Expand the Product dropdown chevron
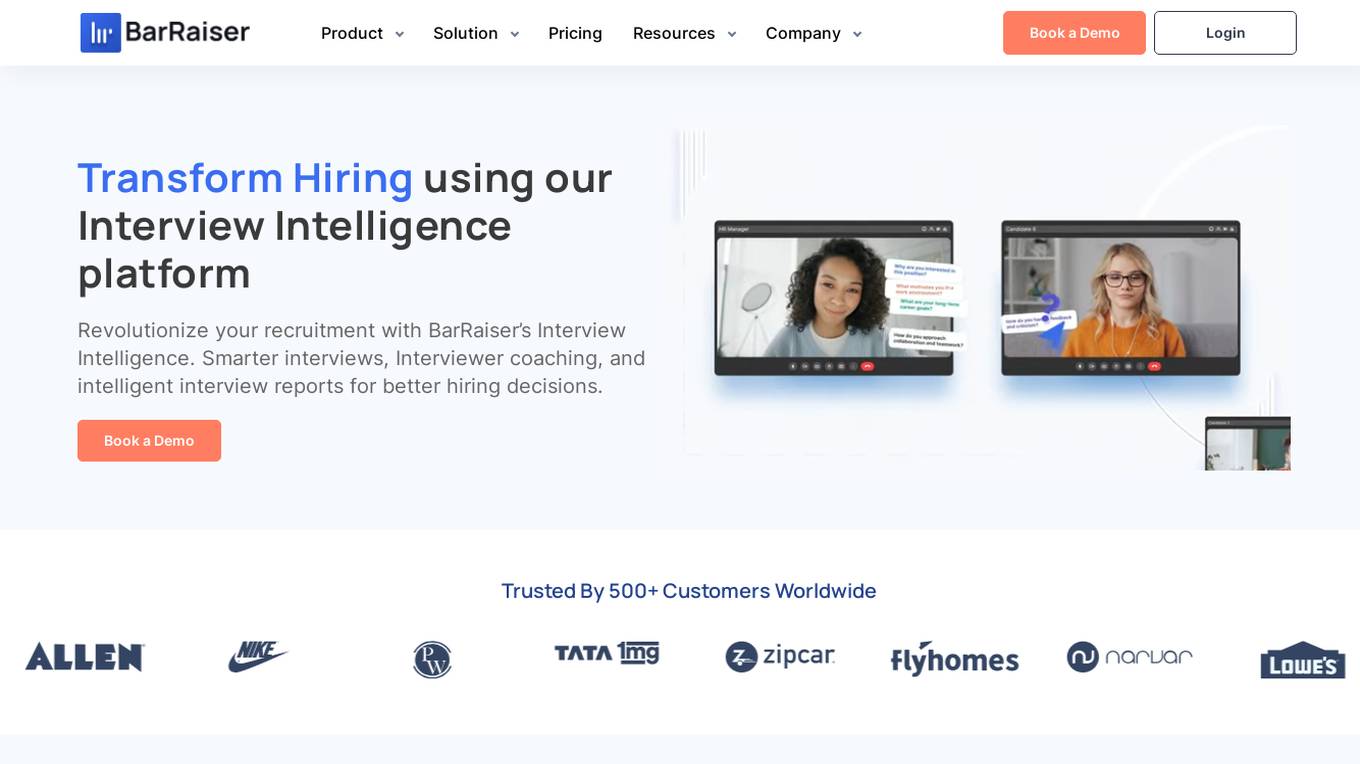 (399, 34)
